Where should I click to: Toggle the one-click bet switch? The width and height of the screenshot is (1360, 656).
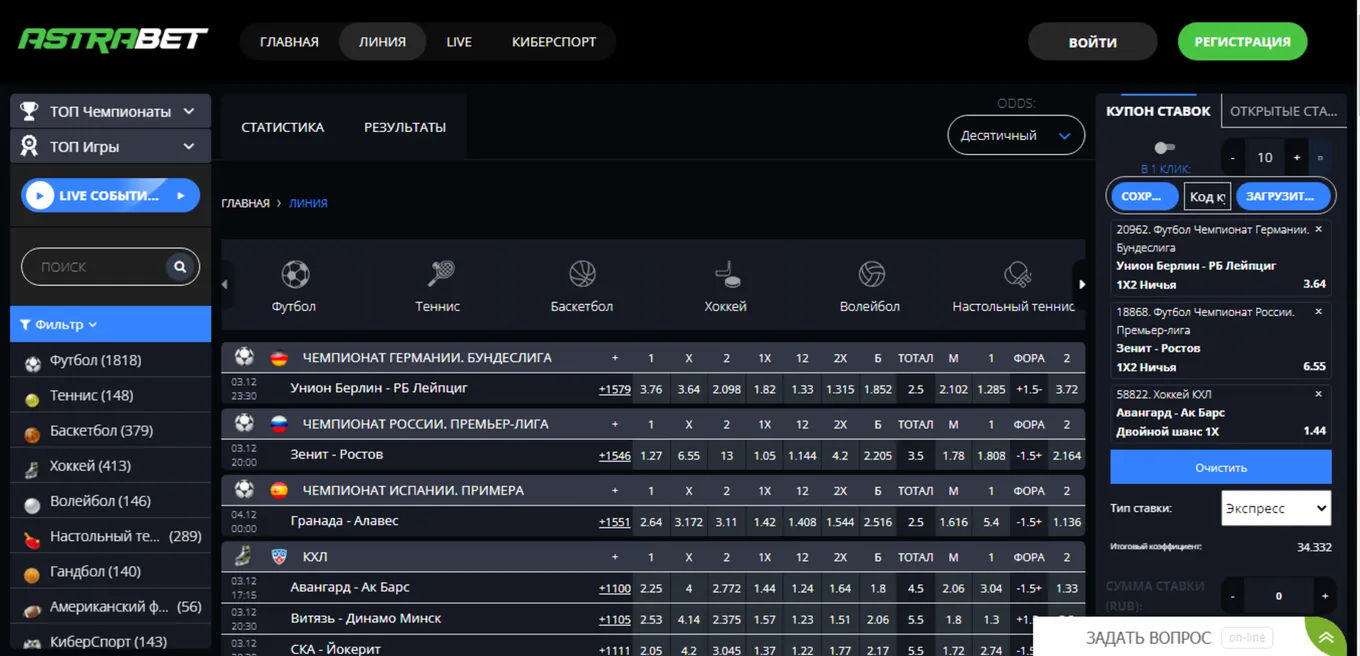click(x=1164, y=148)
